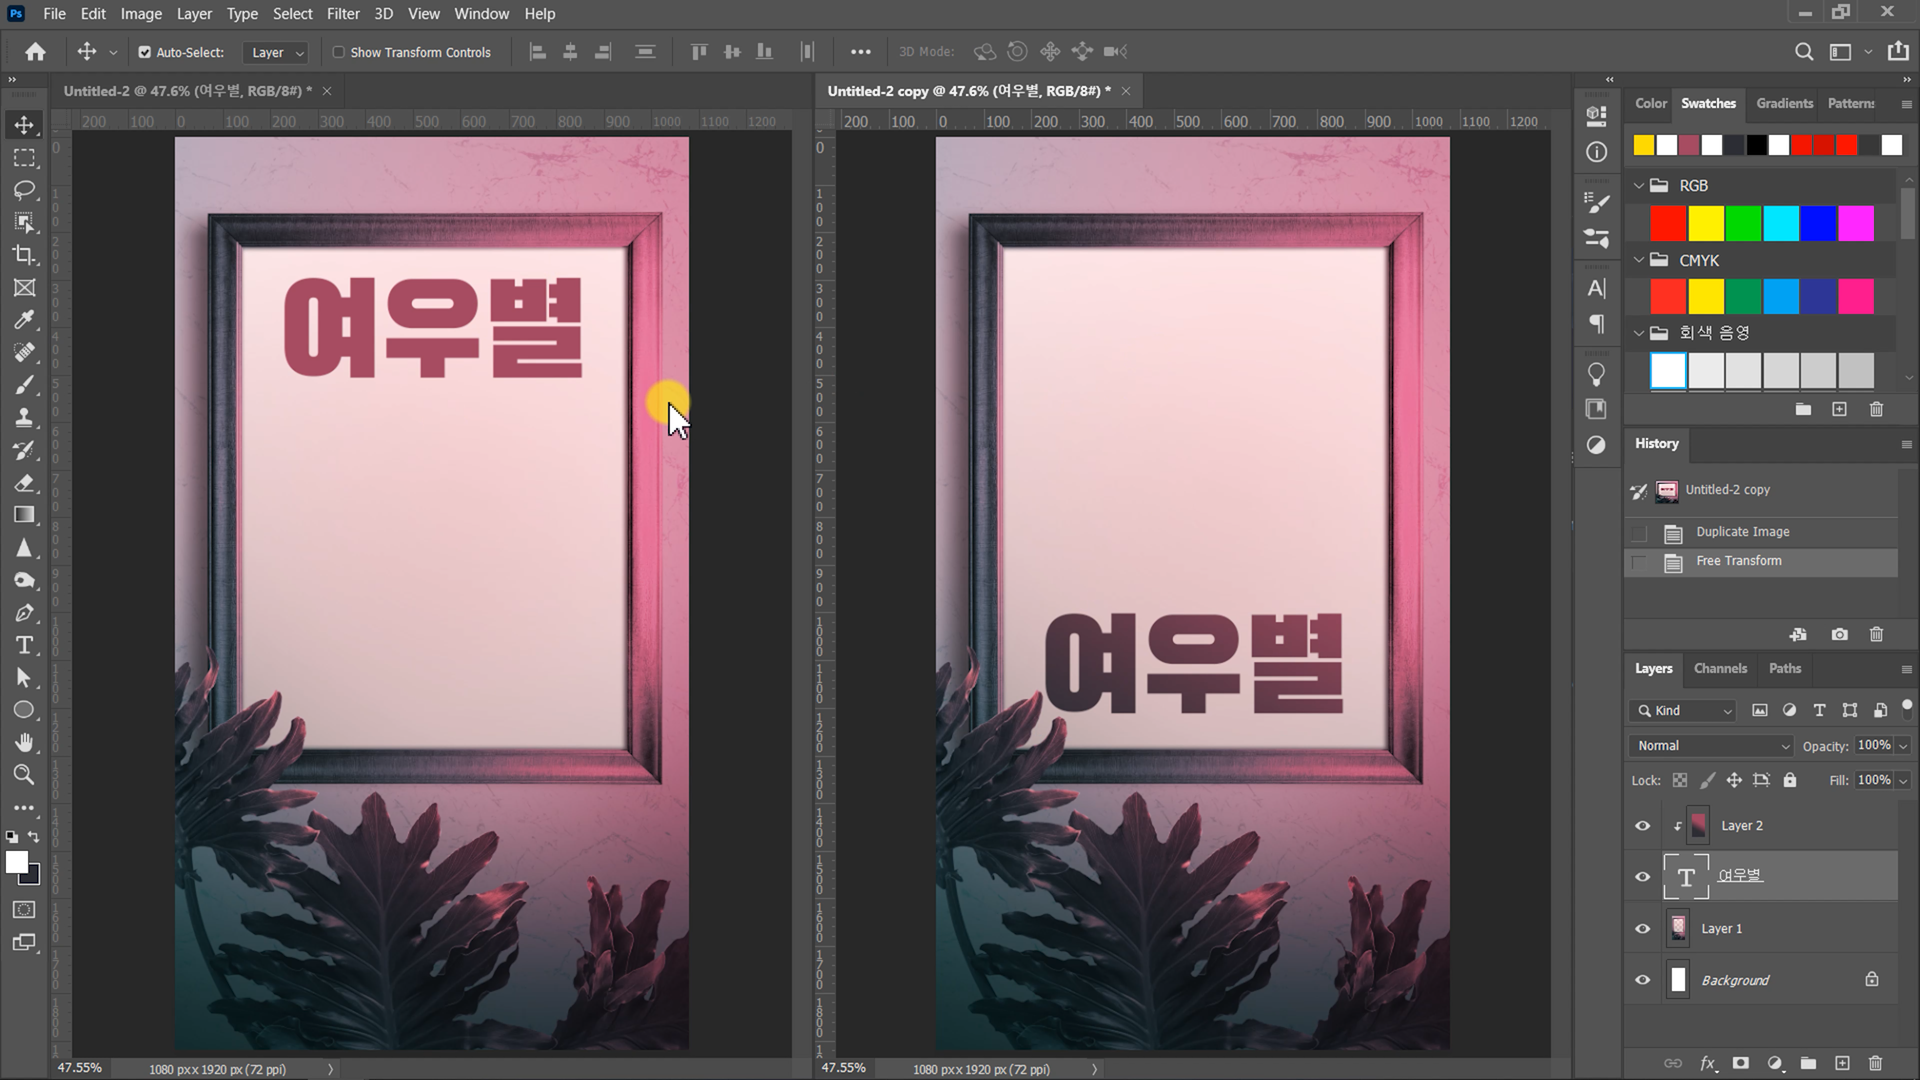Viewport: 1920px width, 1080px height.
Task: Collapse the CMYK swatch folder
Action: click(x=1638, y=260)
